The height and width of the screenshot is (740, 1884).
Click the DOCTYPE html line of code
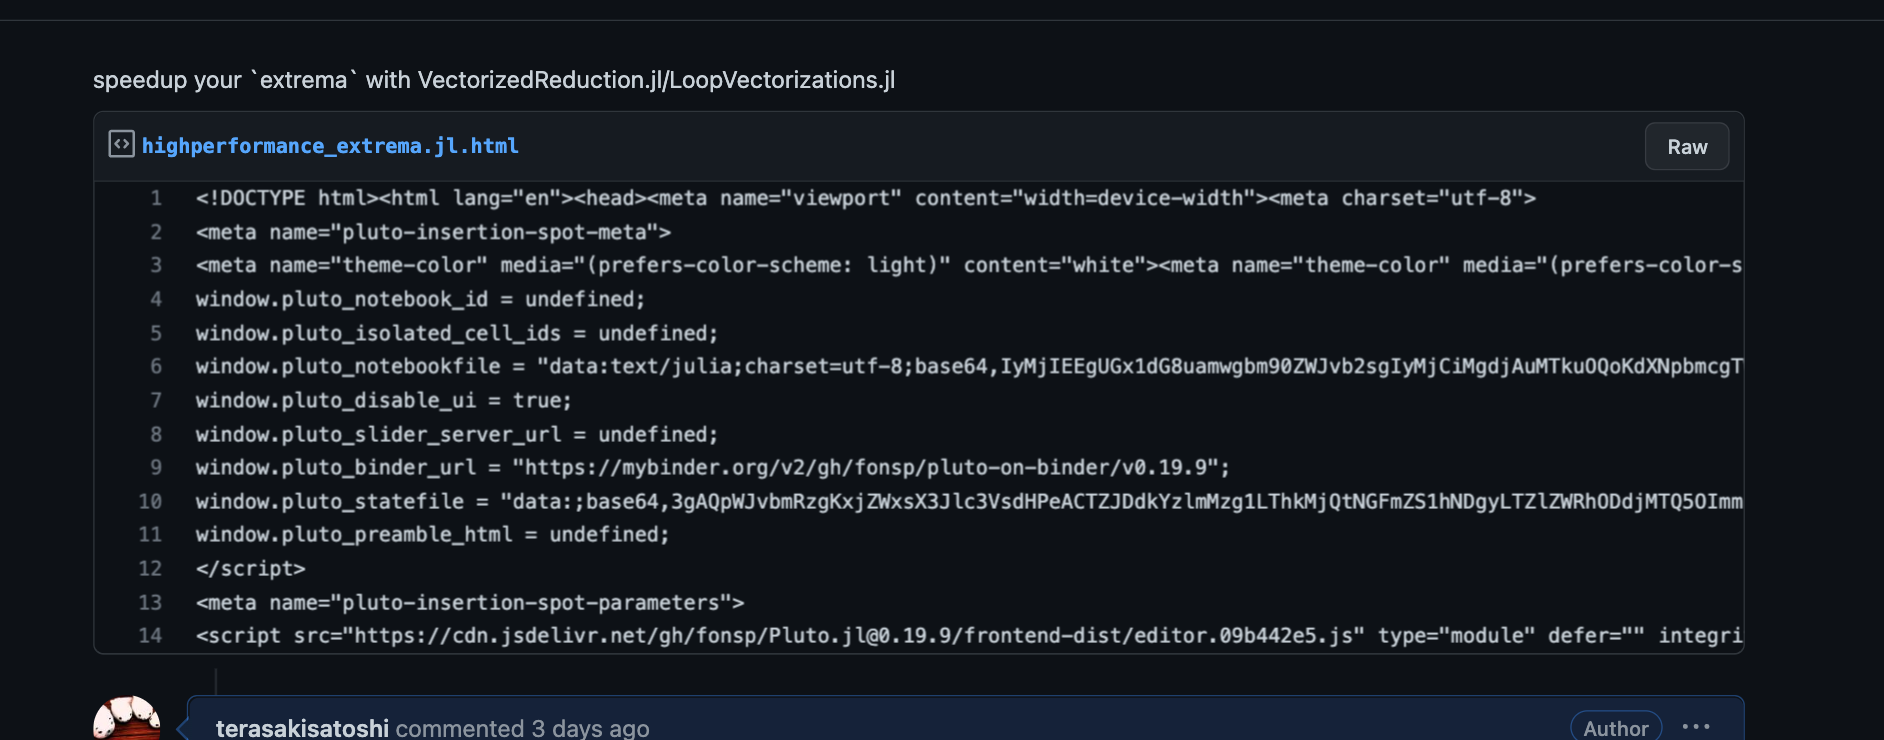pyautogui.click(x=865, y=198)
